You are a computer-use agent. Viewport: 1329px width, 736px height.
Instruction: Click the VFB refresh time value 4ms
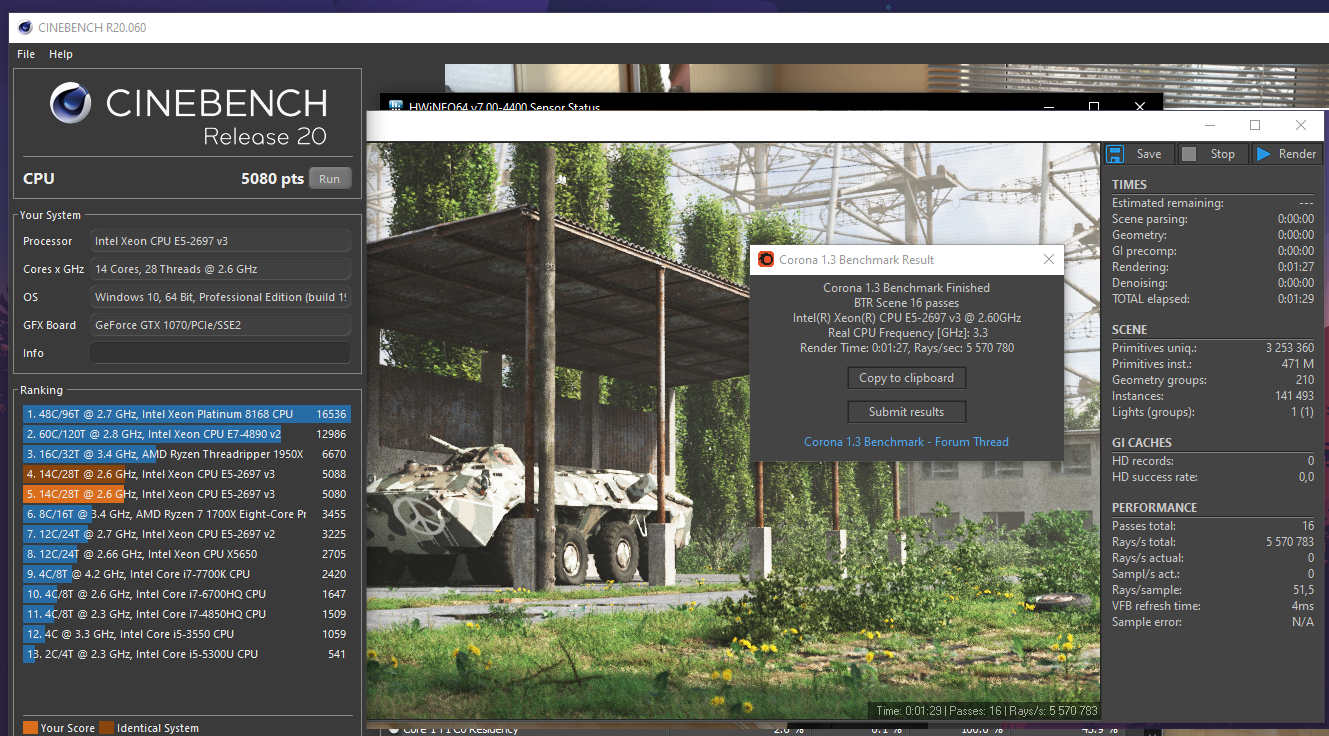[1303, 606]
